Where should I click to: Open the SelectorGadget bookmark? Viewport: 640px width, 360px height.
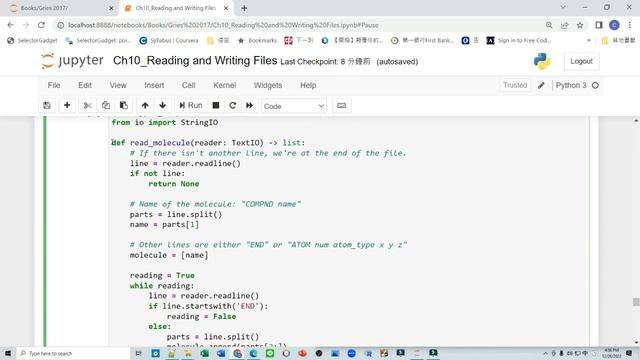(33, 40)
